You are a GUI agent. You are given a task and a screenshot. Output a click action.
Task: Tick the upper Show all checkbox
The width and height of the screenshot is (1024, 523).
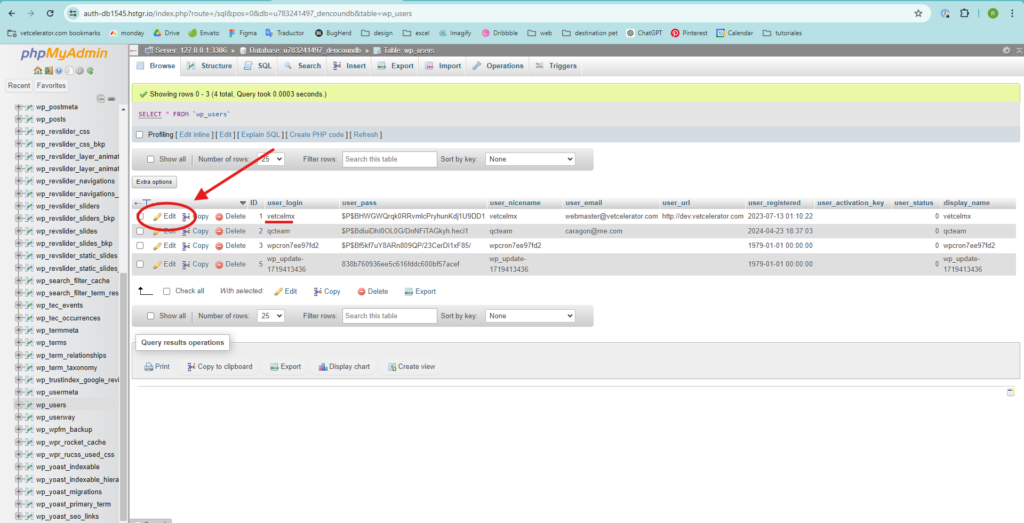click(150, 159)
